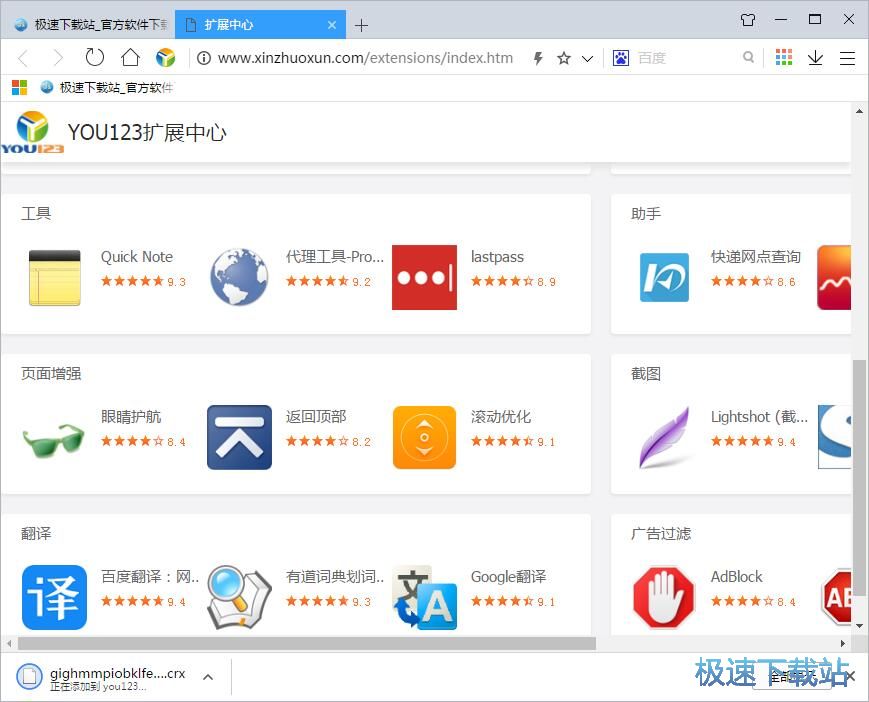Click the 广告过滤 category heading
Image resolution: width=869 pixels, height=702 pixels.
pyautogui.click(x=661, y=534)
